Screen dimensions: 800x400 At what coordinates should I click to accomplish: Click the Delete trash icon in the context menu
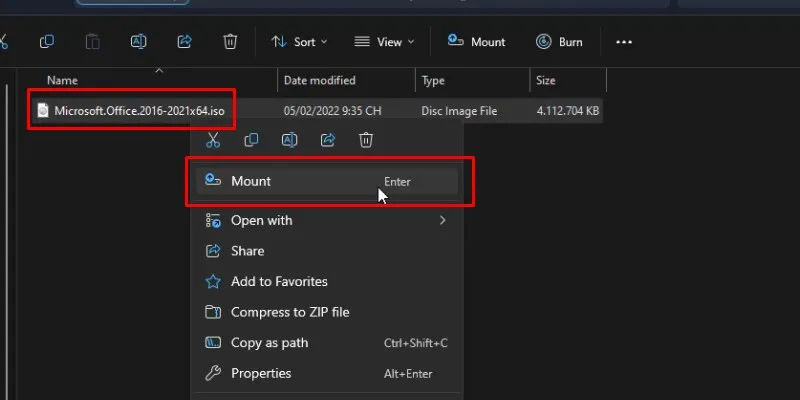pos(366,140)
